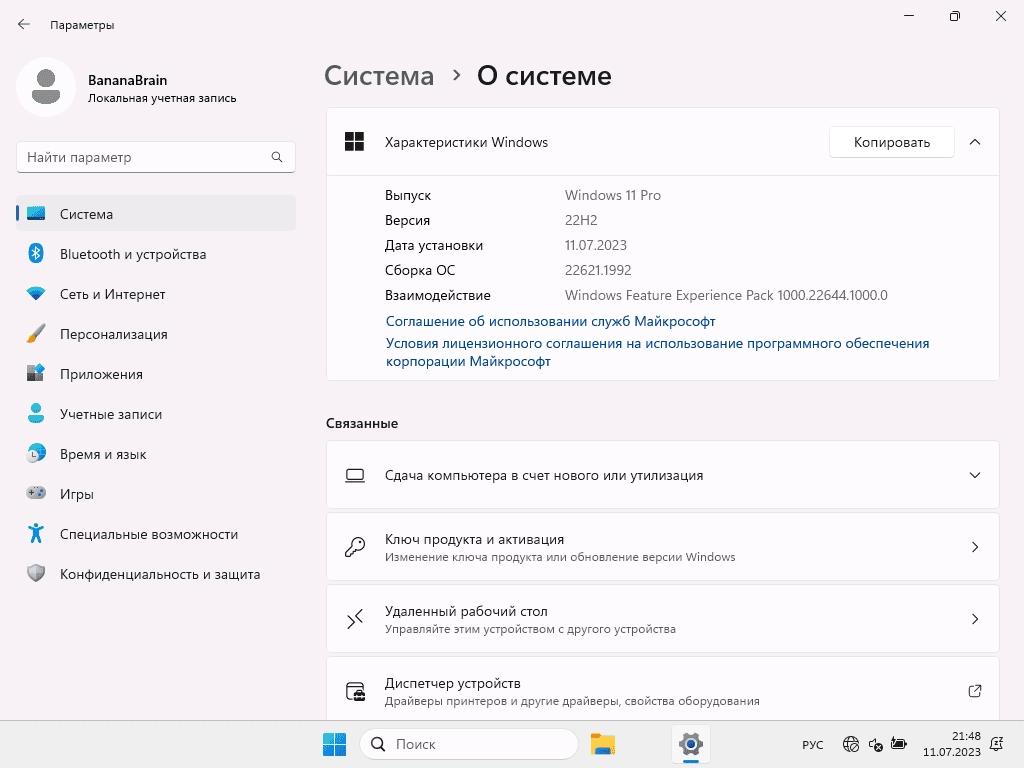Click the BananaBrain user avatar
This screenshot has width=1024, height=768.
pos(46,87)
